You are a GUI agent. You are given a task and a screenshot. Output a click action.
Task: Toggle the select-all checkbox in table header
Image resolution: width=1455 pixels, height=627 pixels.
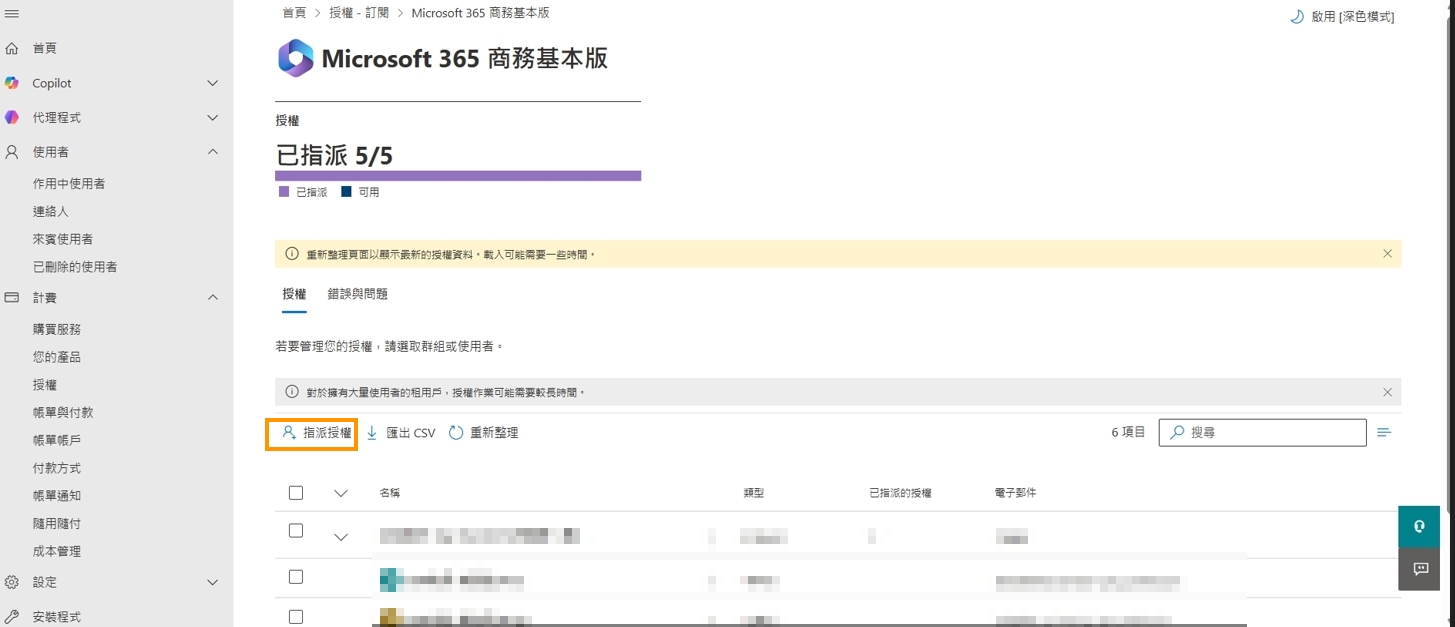click(x=296, y=492)
